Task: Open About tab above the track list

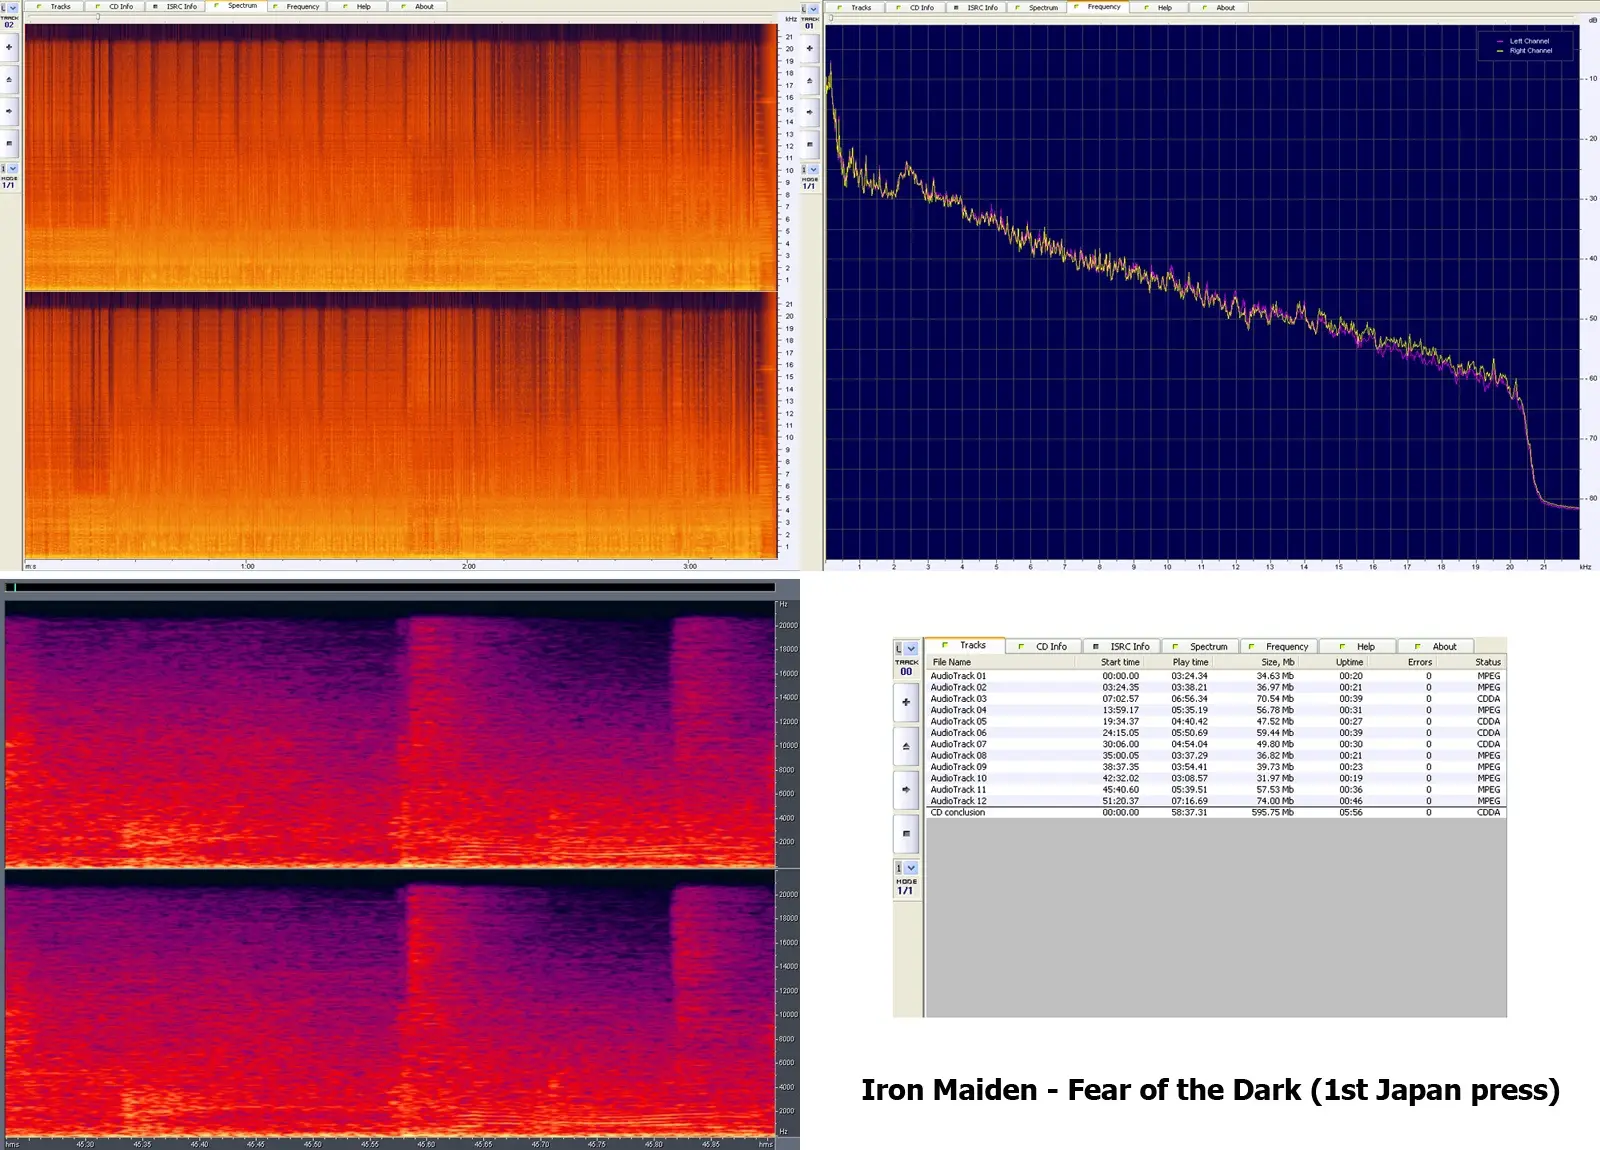Action: (x=1436, y=647)
